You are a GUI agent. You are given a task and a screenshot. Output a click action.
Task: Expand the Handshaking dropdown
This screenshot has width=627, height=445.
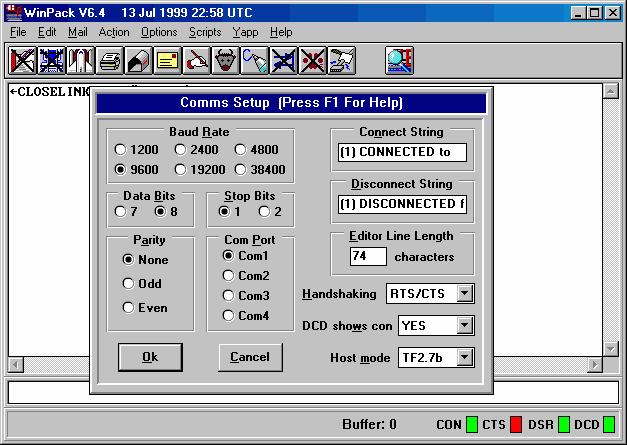(x=465, y=293)
